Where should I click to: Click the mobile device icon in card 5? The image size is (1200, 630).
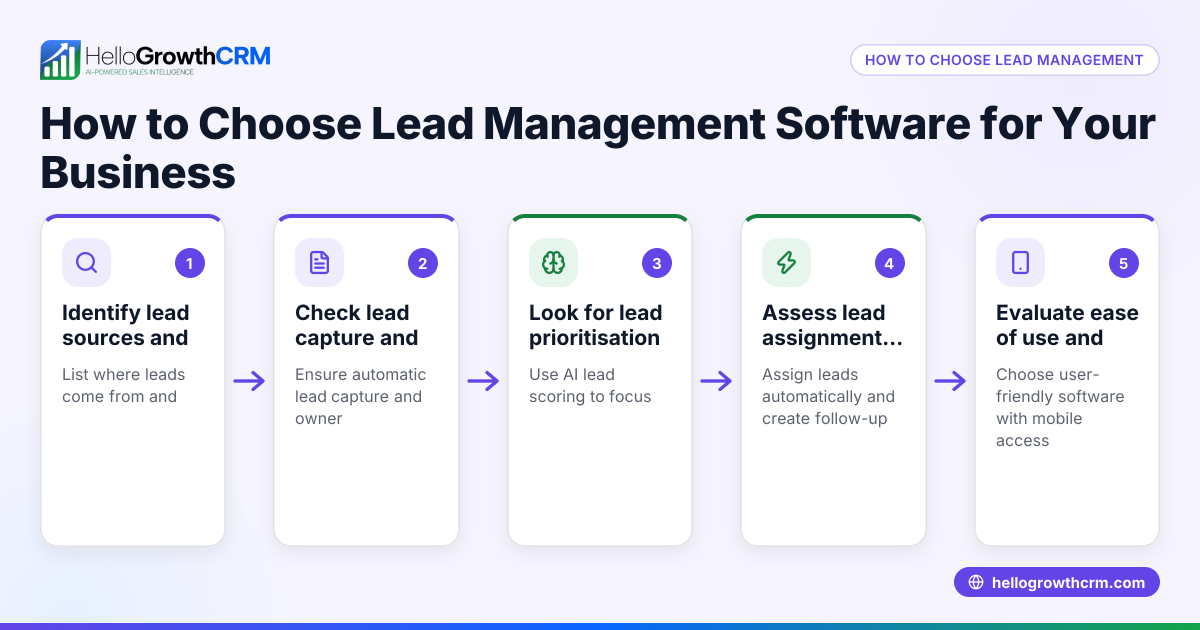pos(1020,263)
